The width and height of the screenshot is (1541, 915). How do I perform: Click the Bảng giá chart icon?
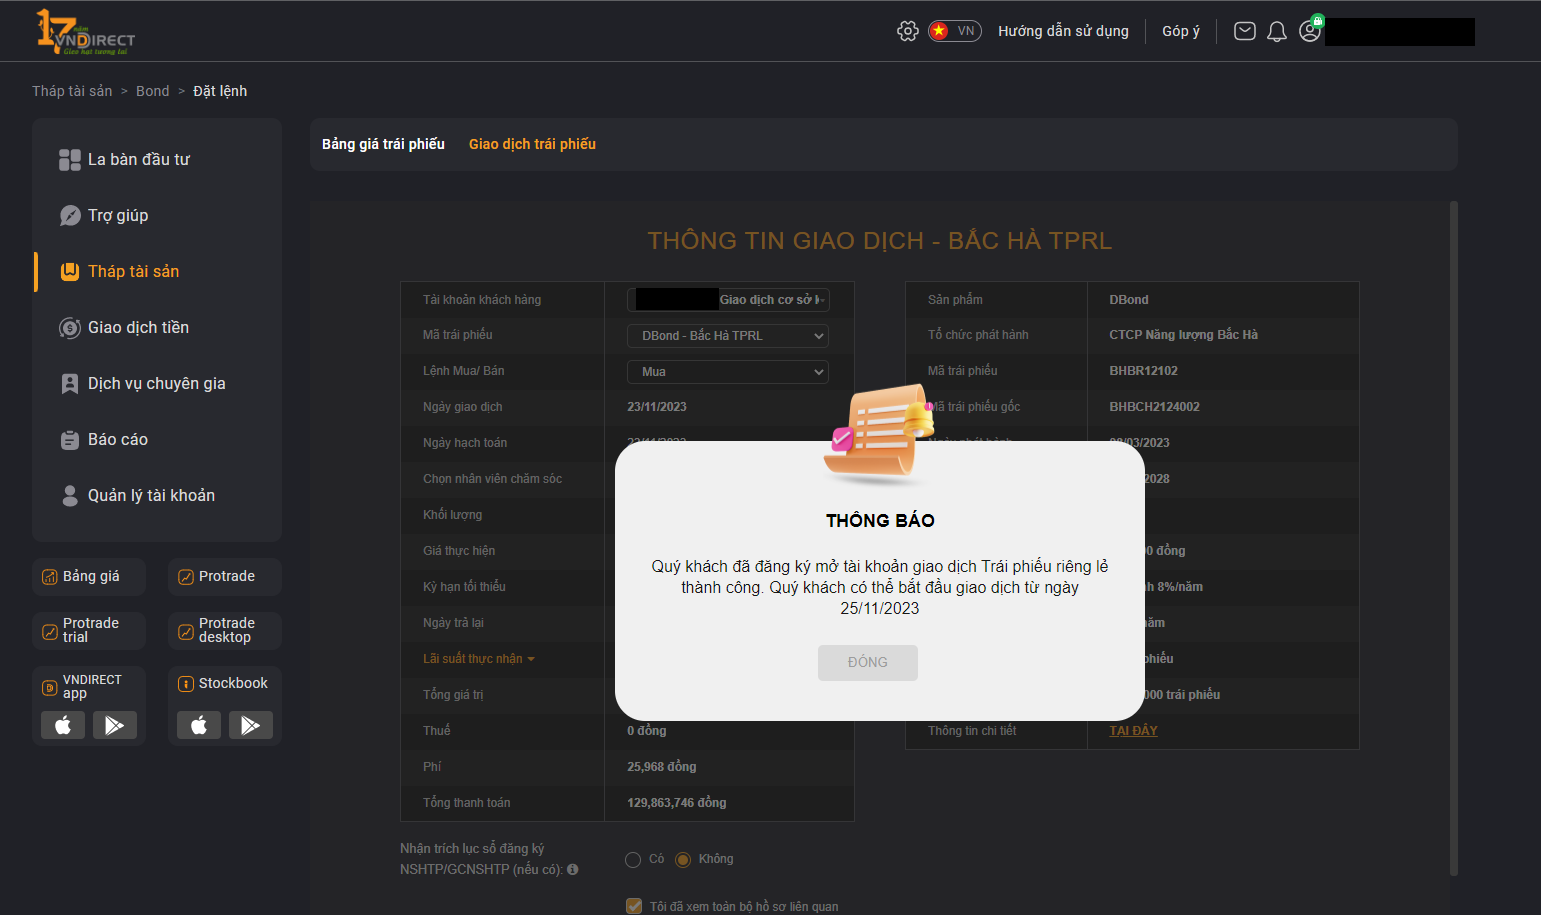click(x=49, y=577)
